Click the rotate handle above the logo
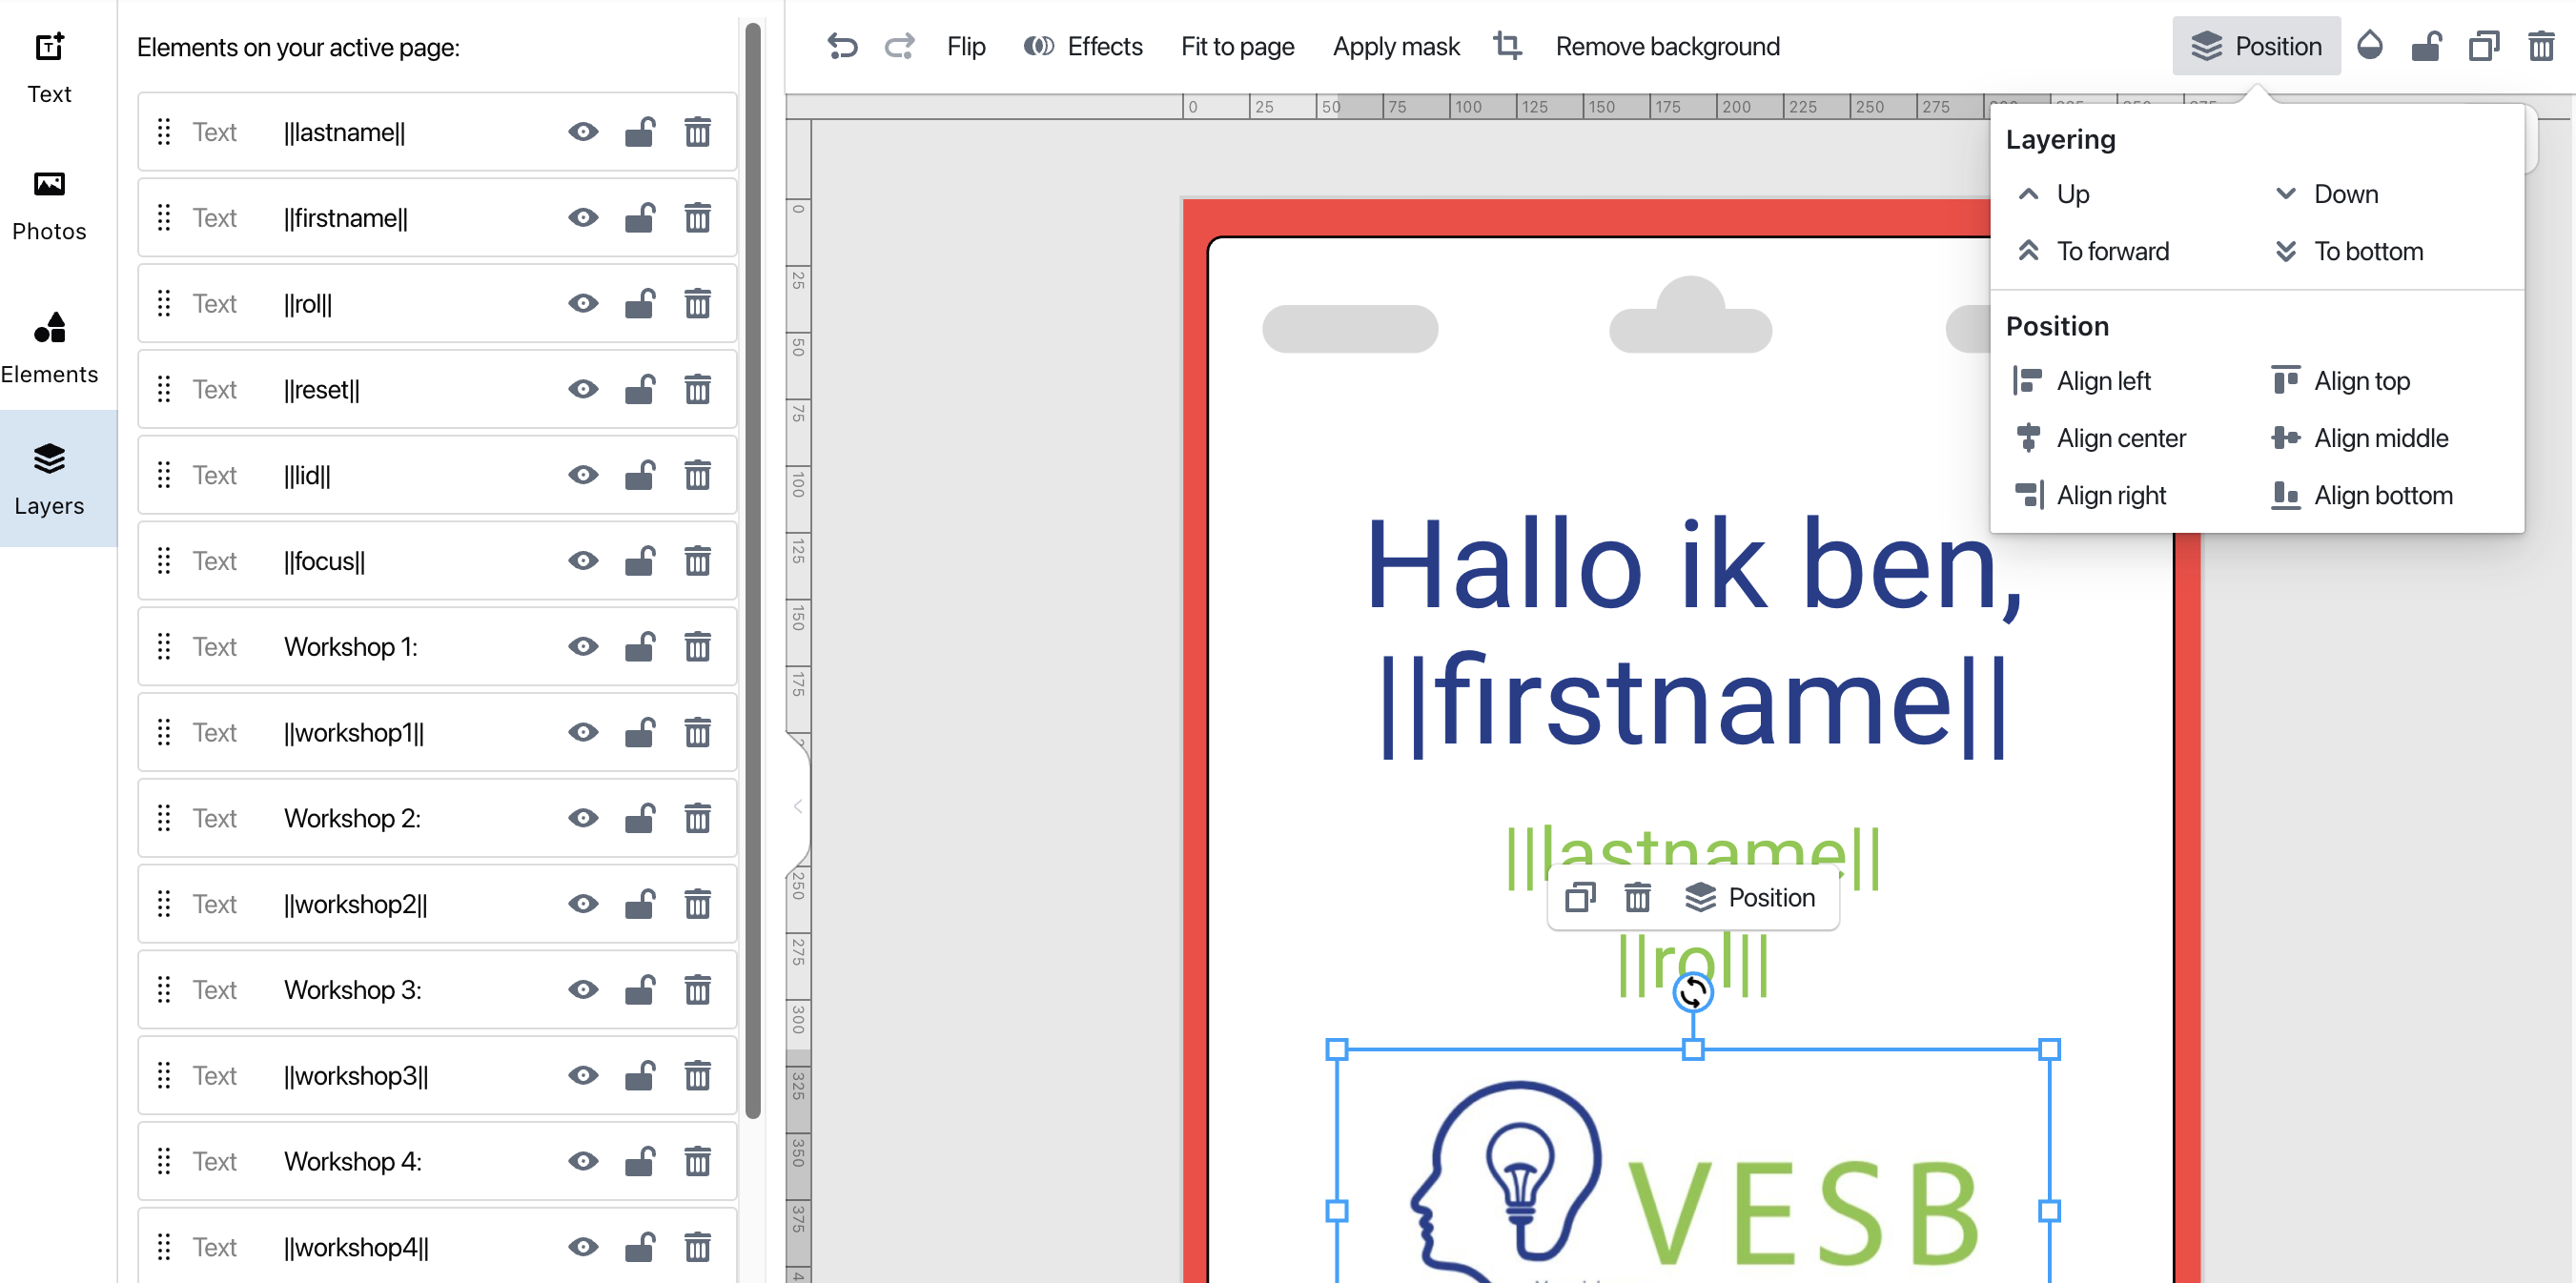Viewport: 2576px width, 1283px height. 1692,992
